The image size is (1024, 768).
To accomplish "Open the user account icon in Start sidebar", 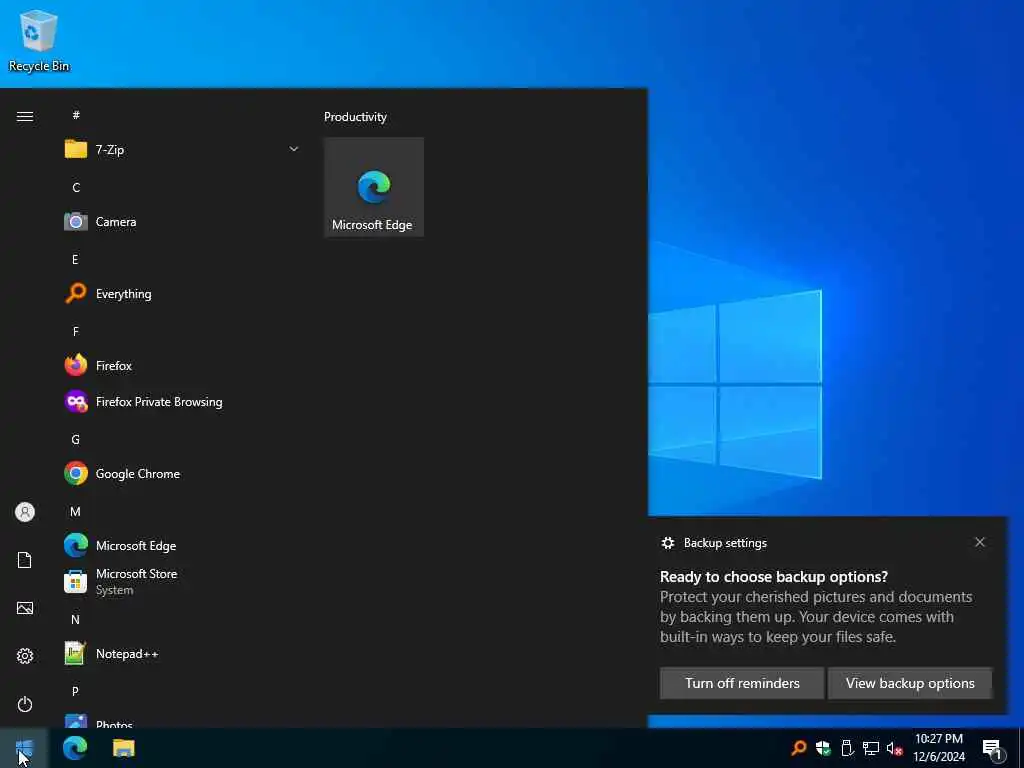I will pos(25,512).
